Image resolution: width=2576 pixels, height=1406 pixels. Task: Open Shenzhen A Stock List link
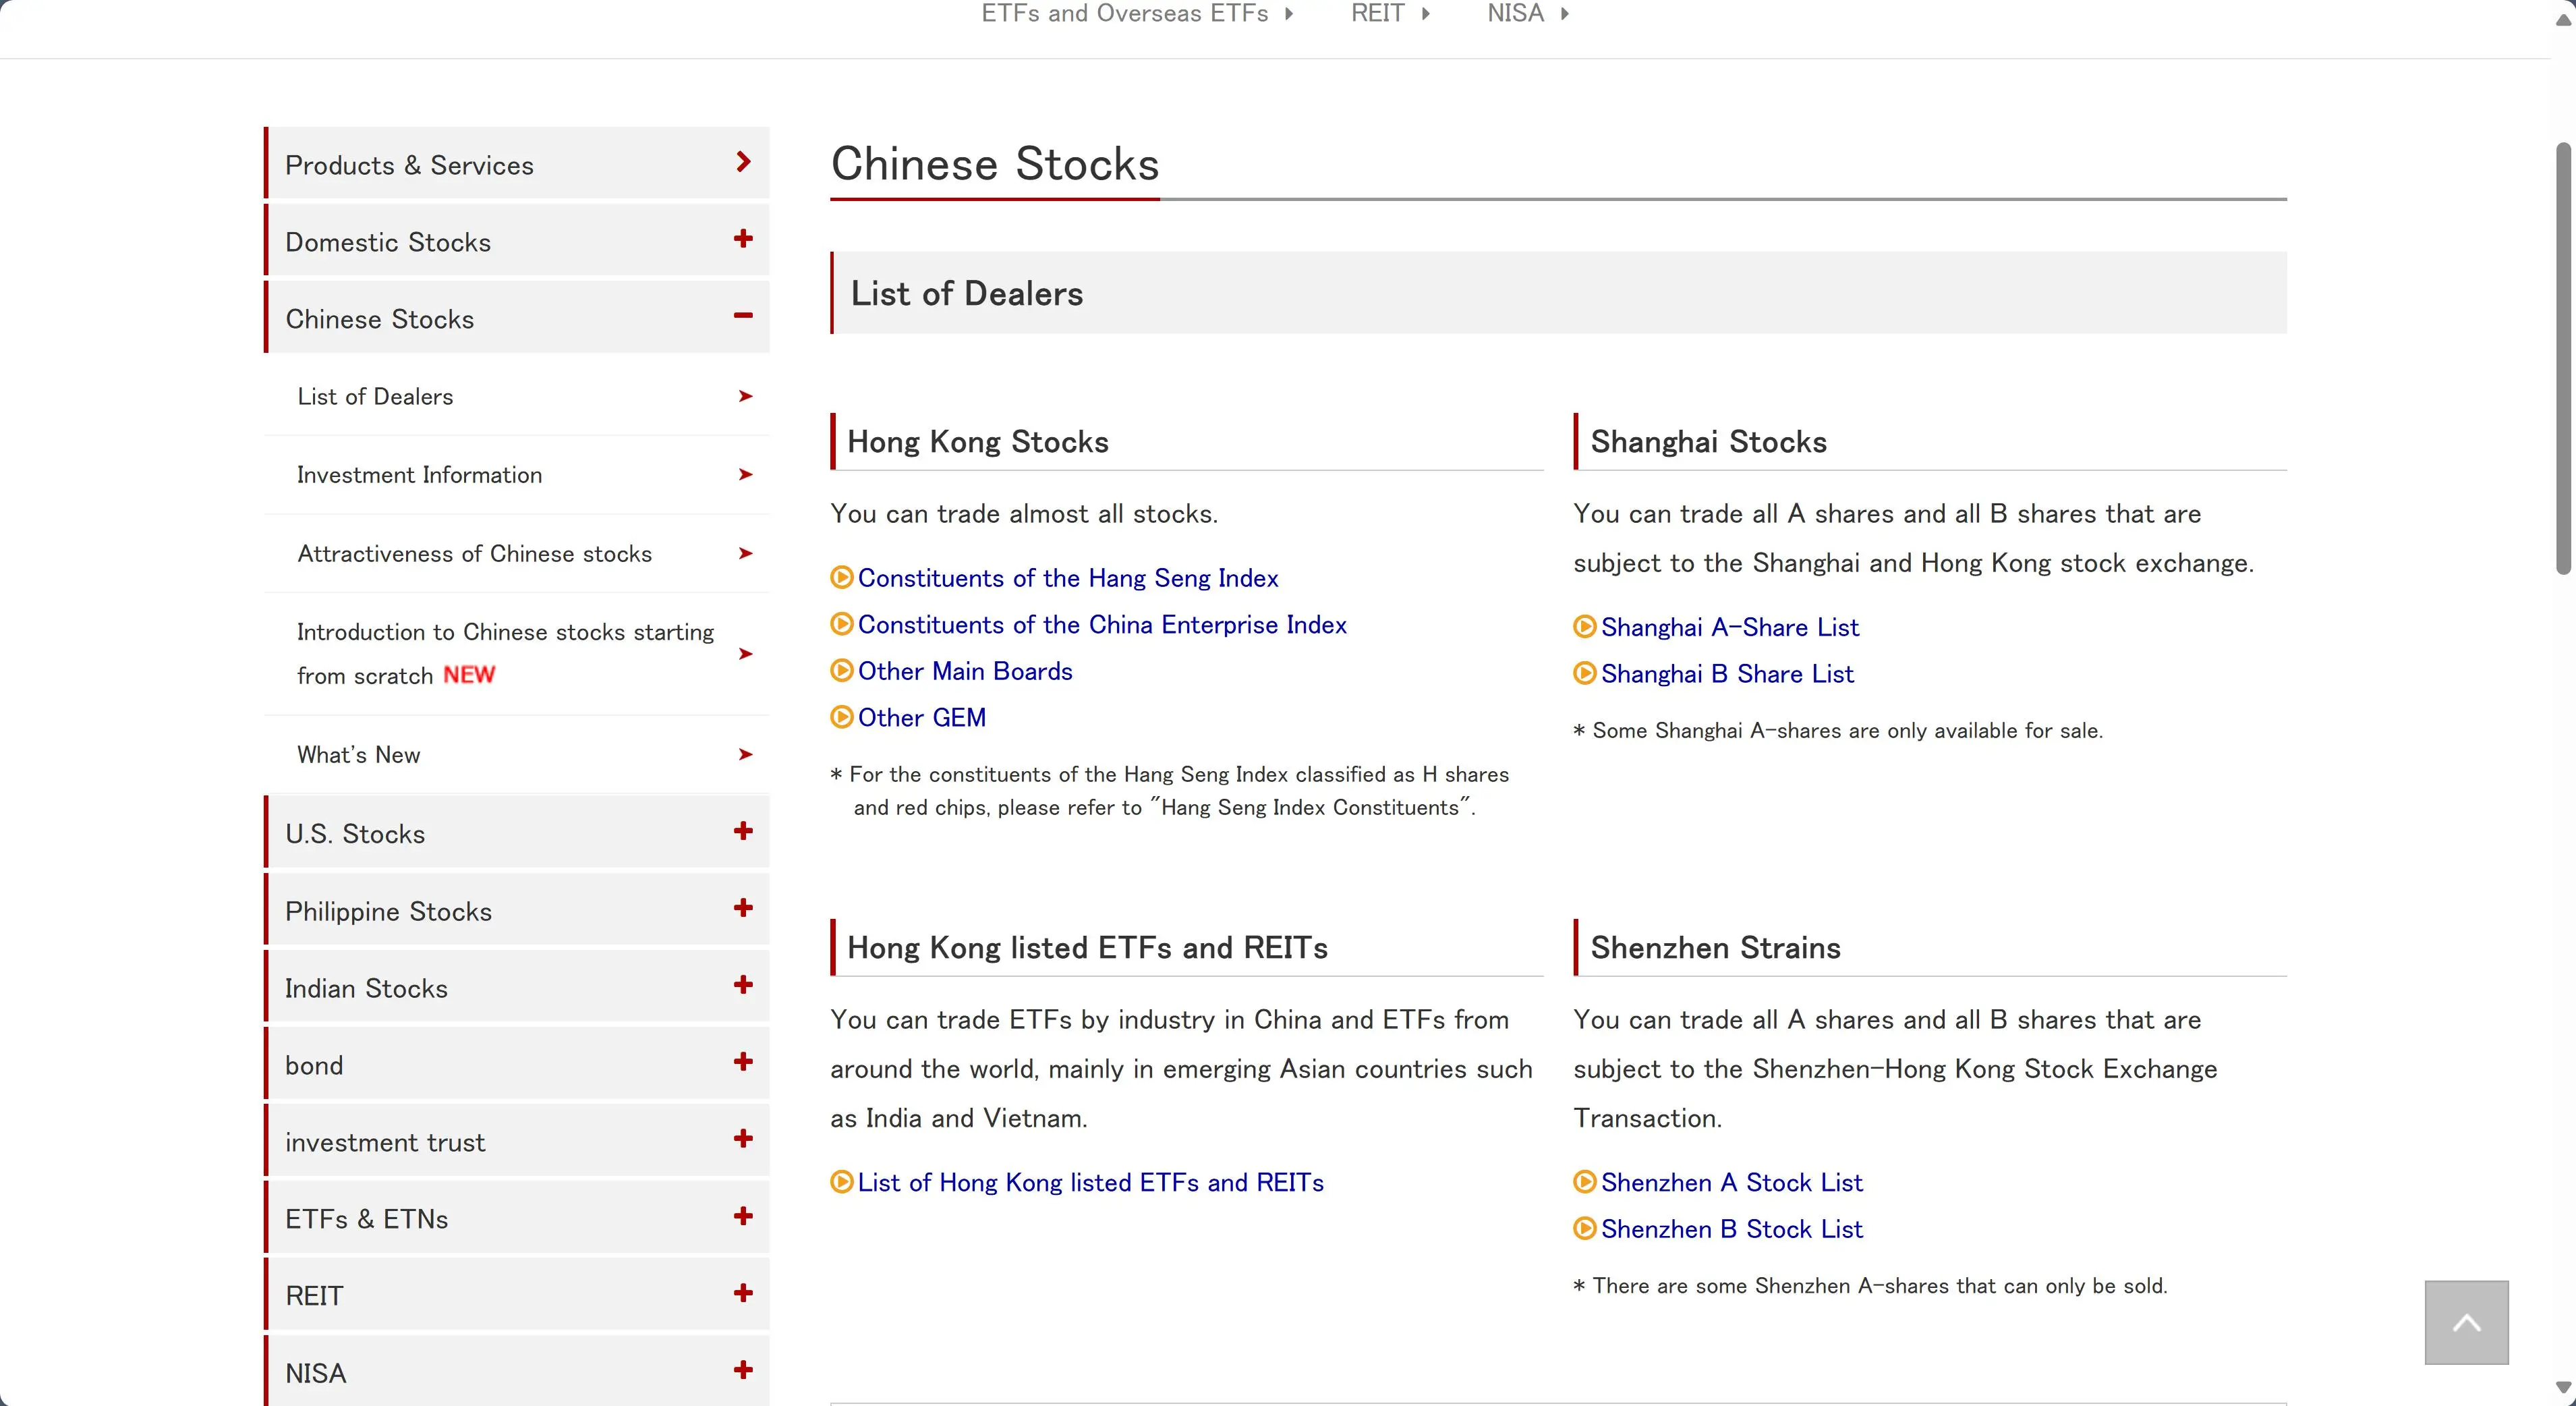(1732, 1183)
